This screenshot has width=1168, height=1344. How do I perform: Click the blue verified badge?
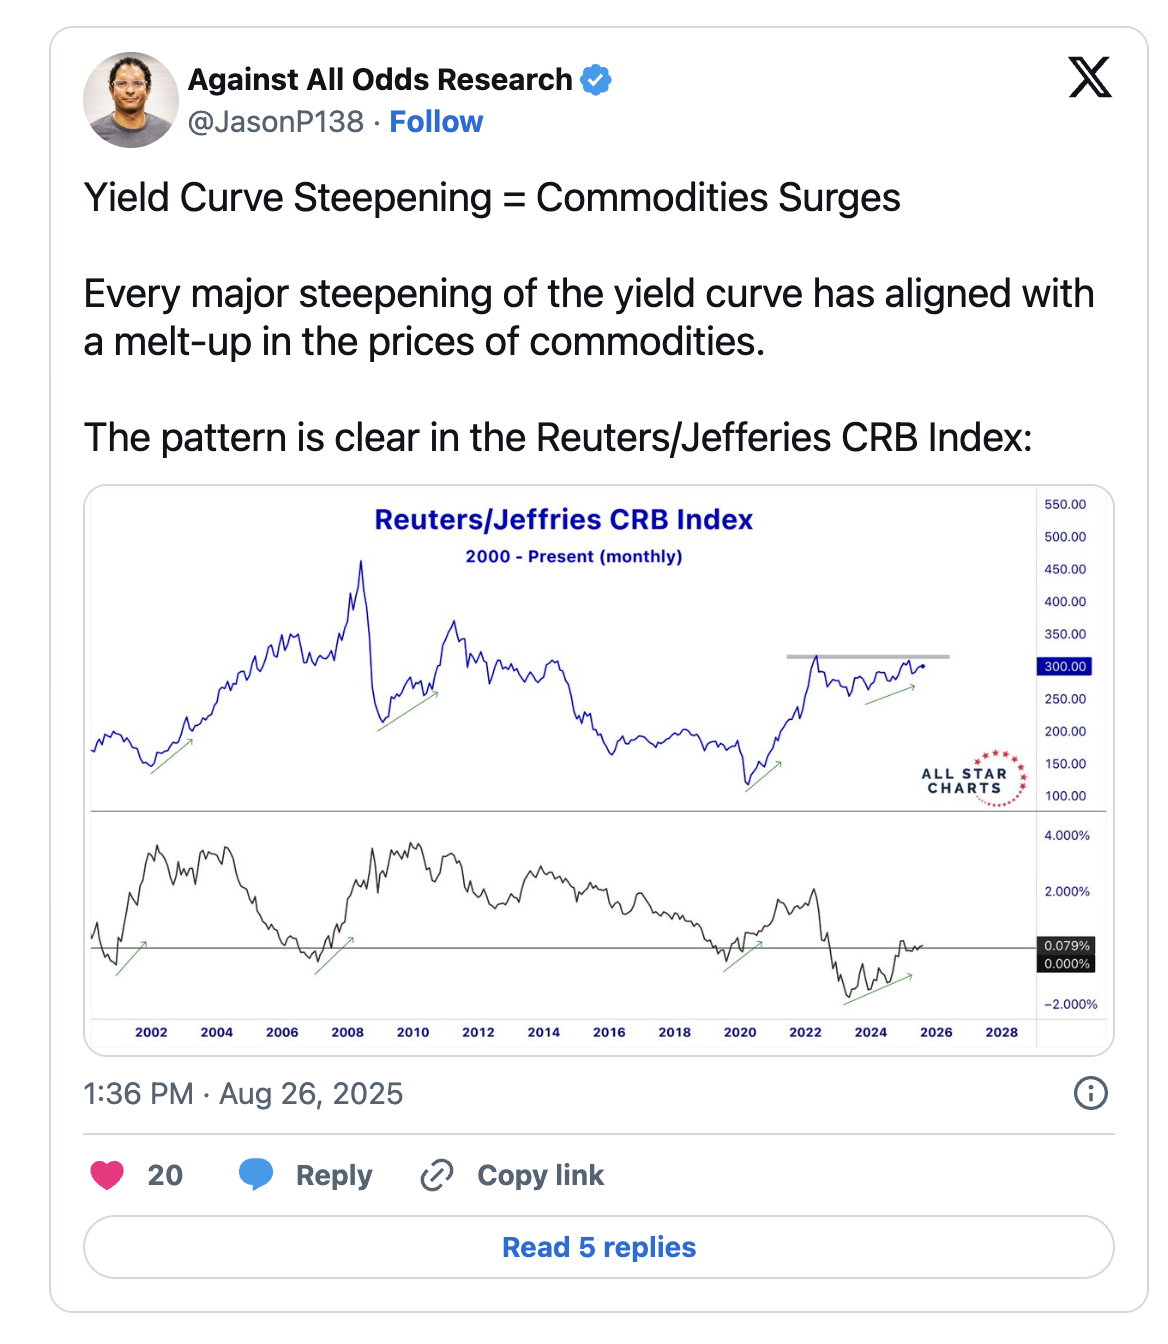(x=596, y=79)
